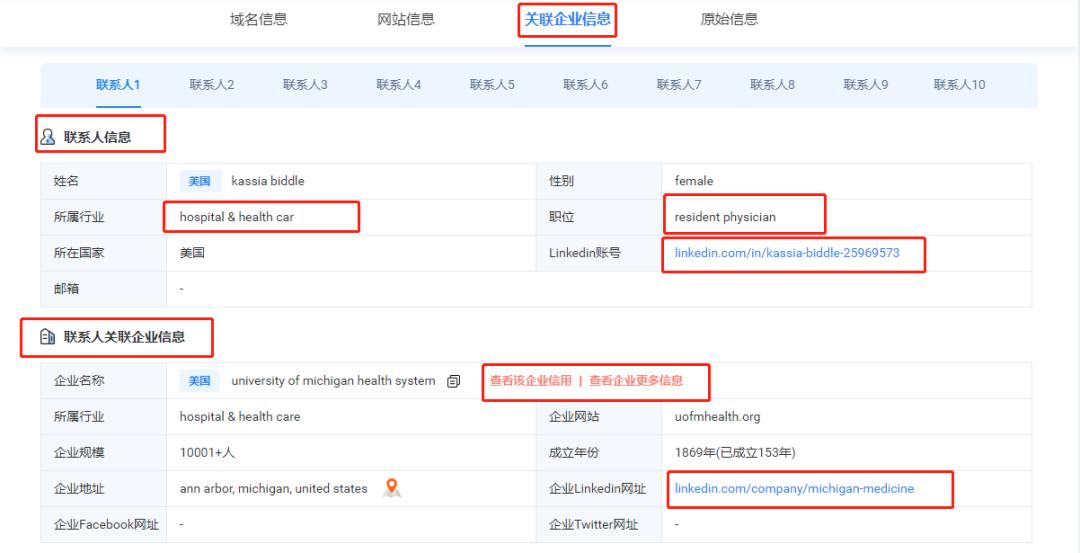Click the person icon next to 联系人信息
Viewport: 1080px width, 553px height.
coord(48,137)
